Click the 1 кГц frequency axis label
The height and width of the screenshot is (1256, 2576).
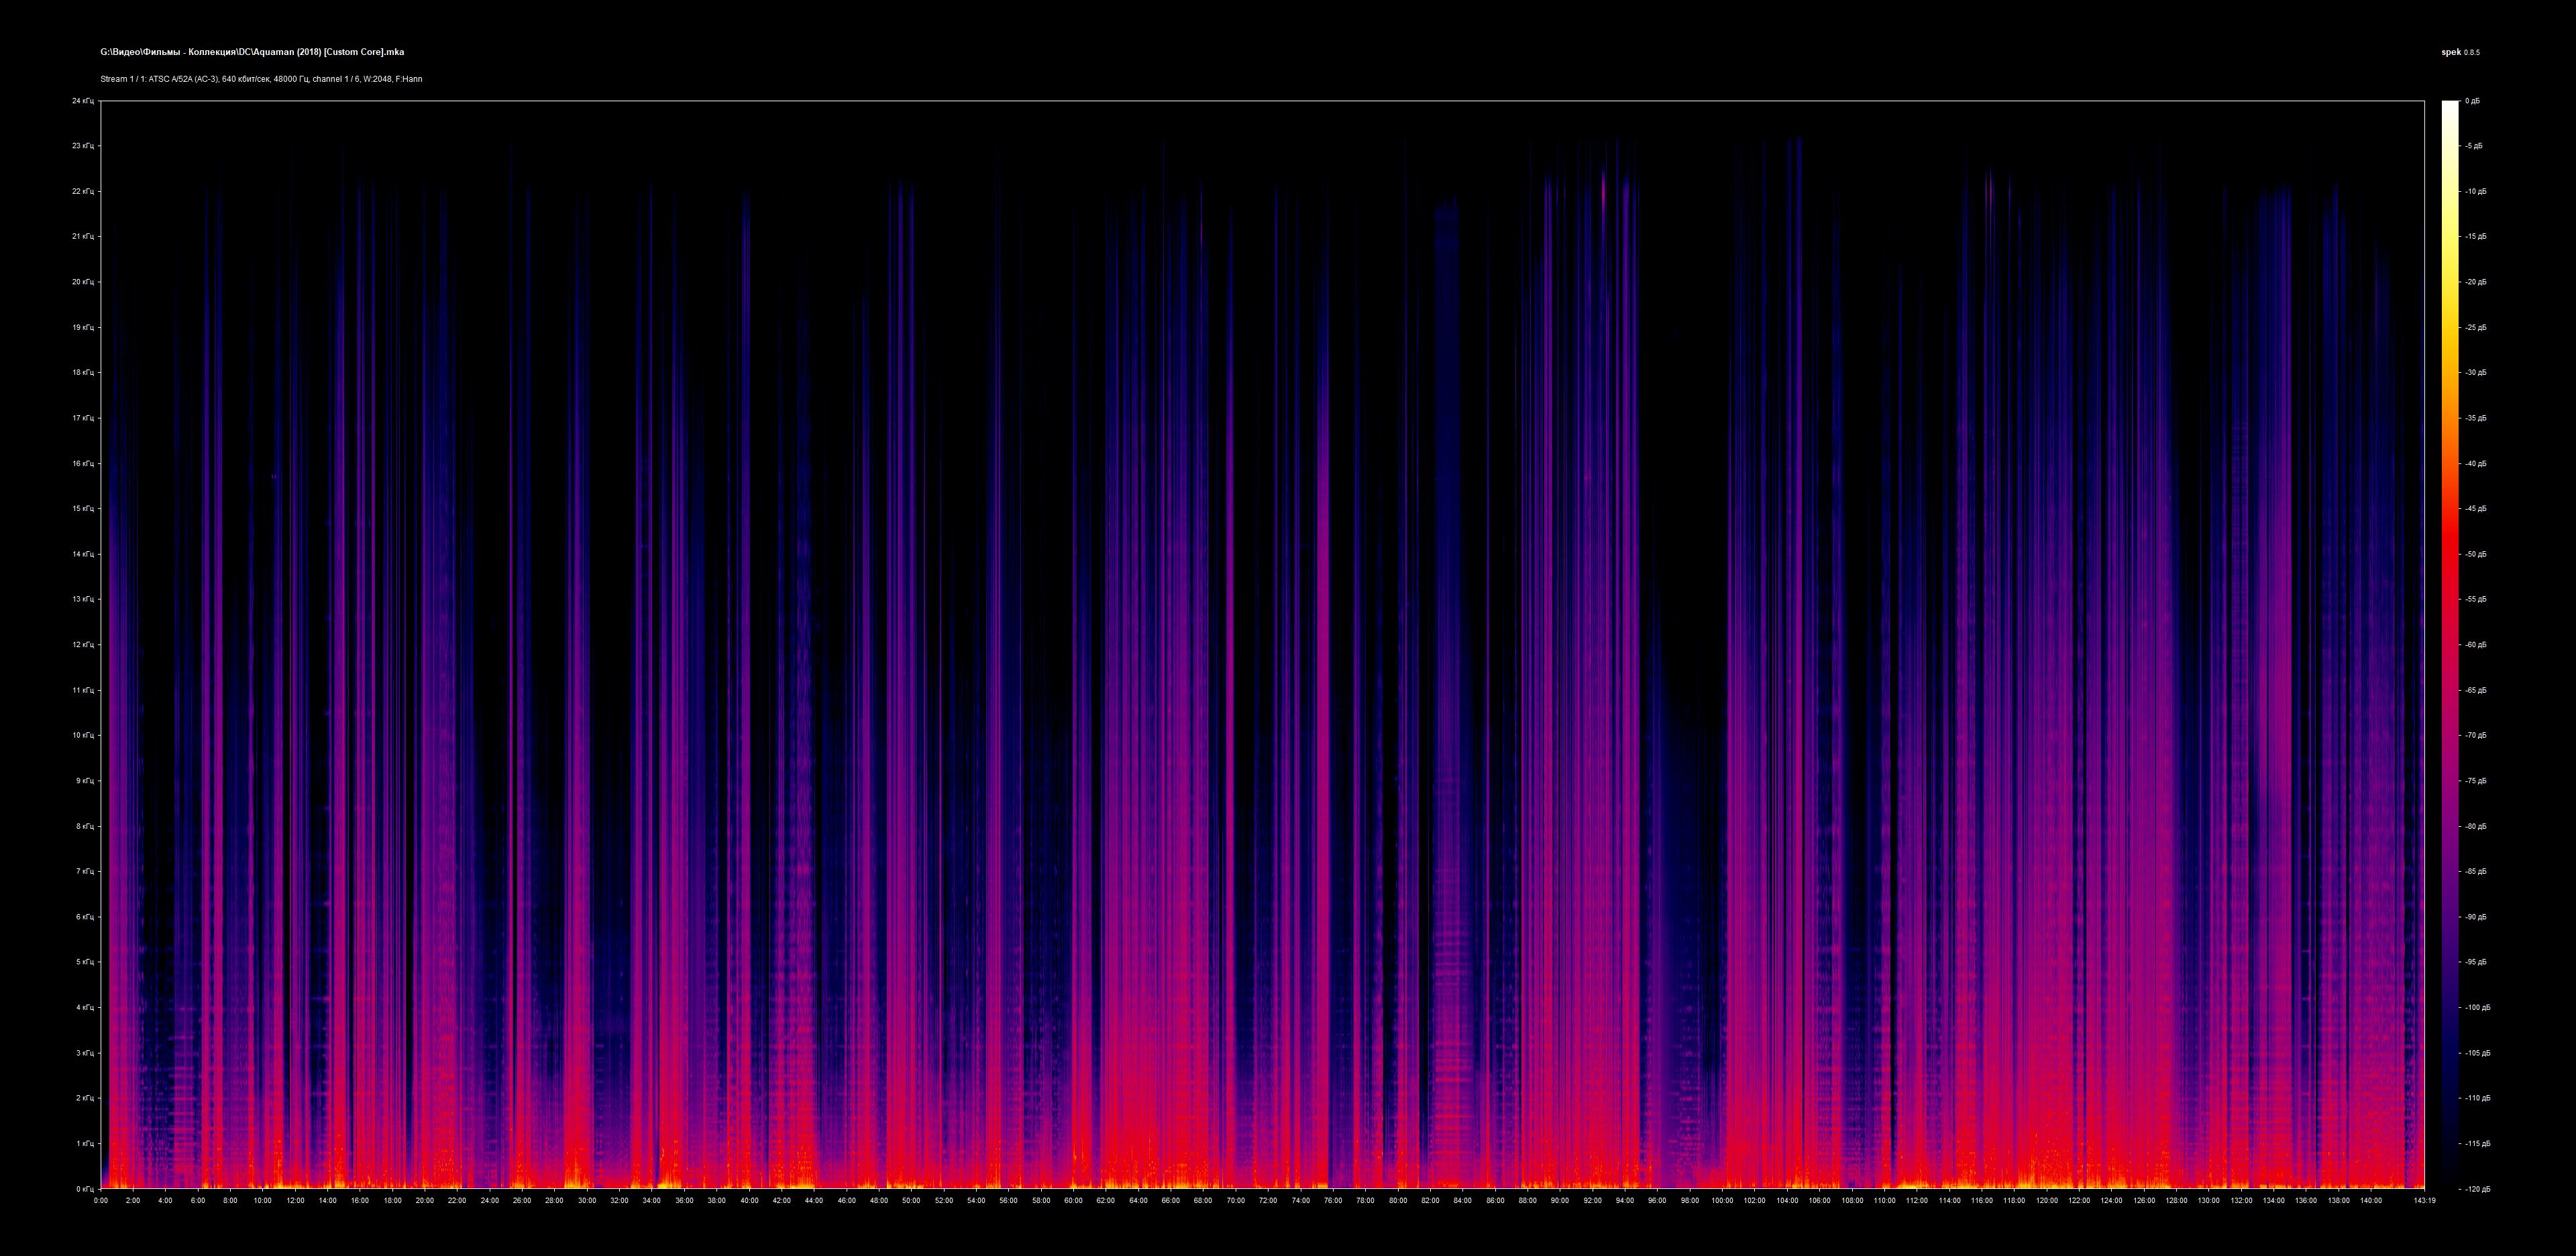pyautogui.click(x=85, y=1143)
